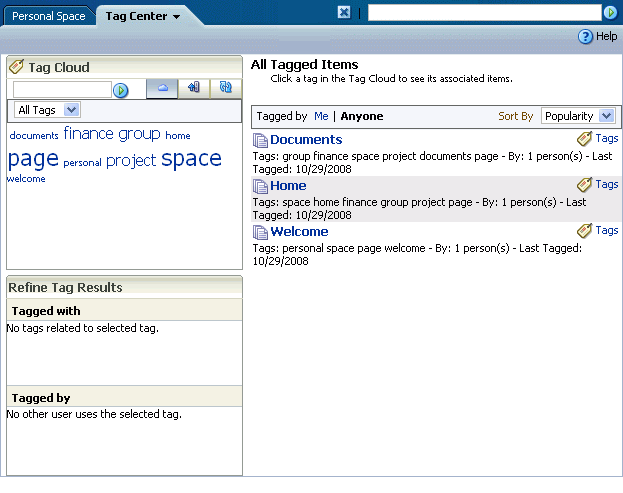Open the Sort By Popularity dropdown
This screenshot has height=493, width=623.
(x=578, y=116)
